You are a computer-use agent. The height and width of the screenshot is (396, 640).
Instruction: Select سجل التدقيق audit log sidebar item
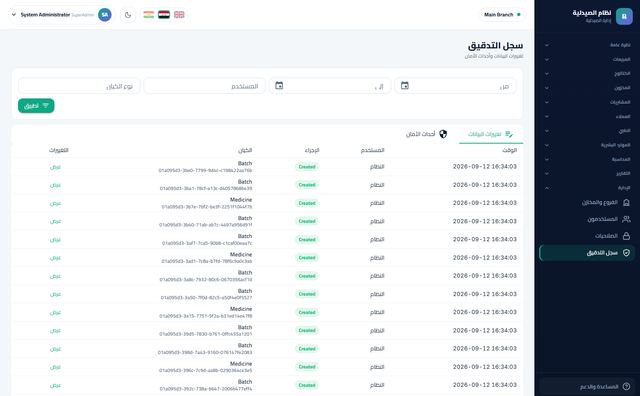587,253
